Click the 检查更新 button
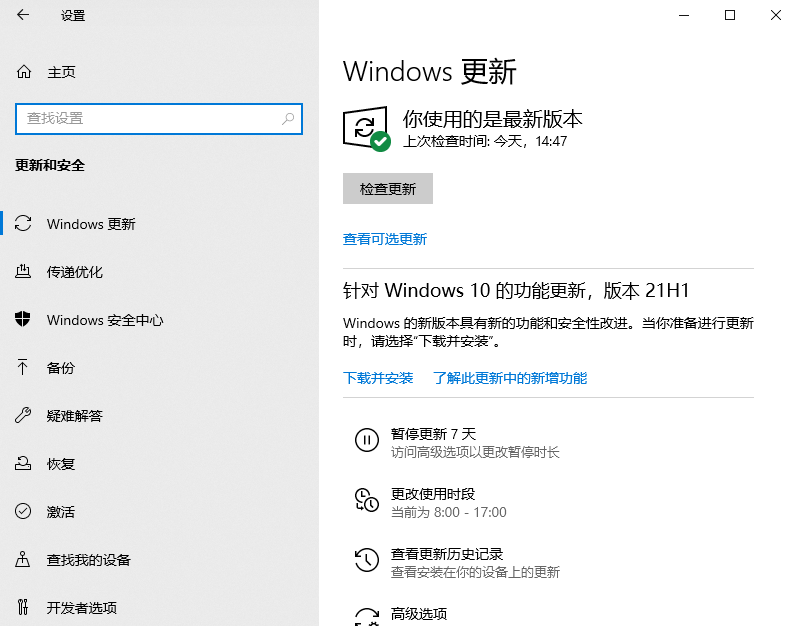Screen dimensions: 795x626 tap(388, 189)
